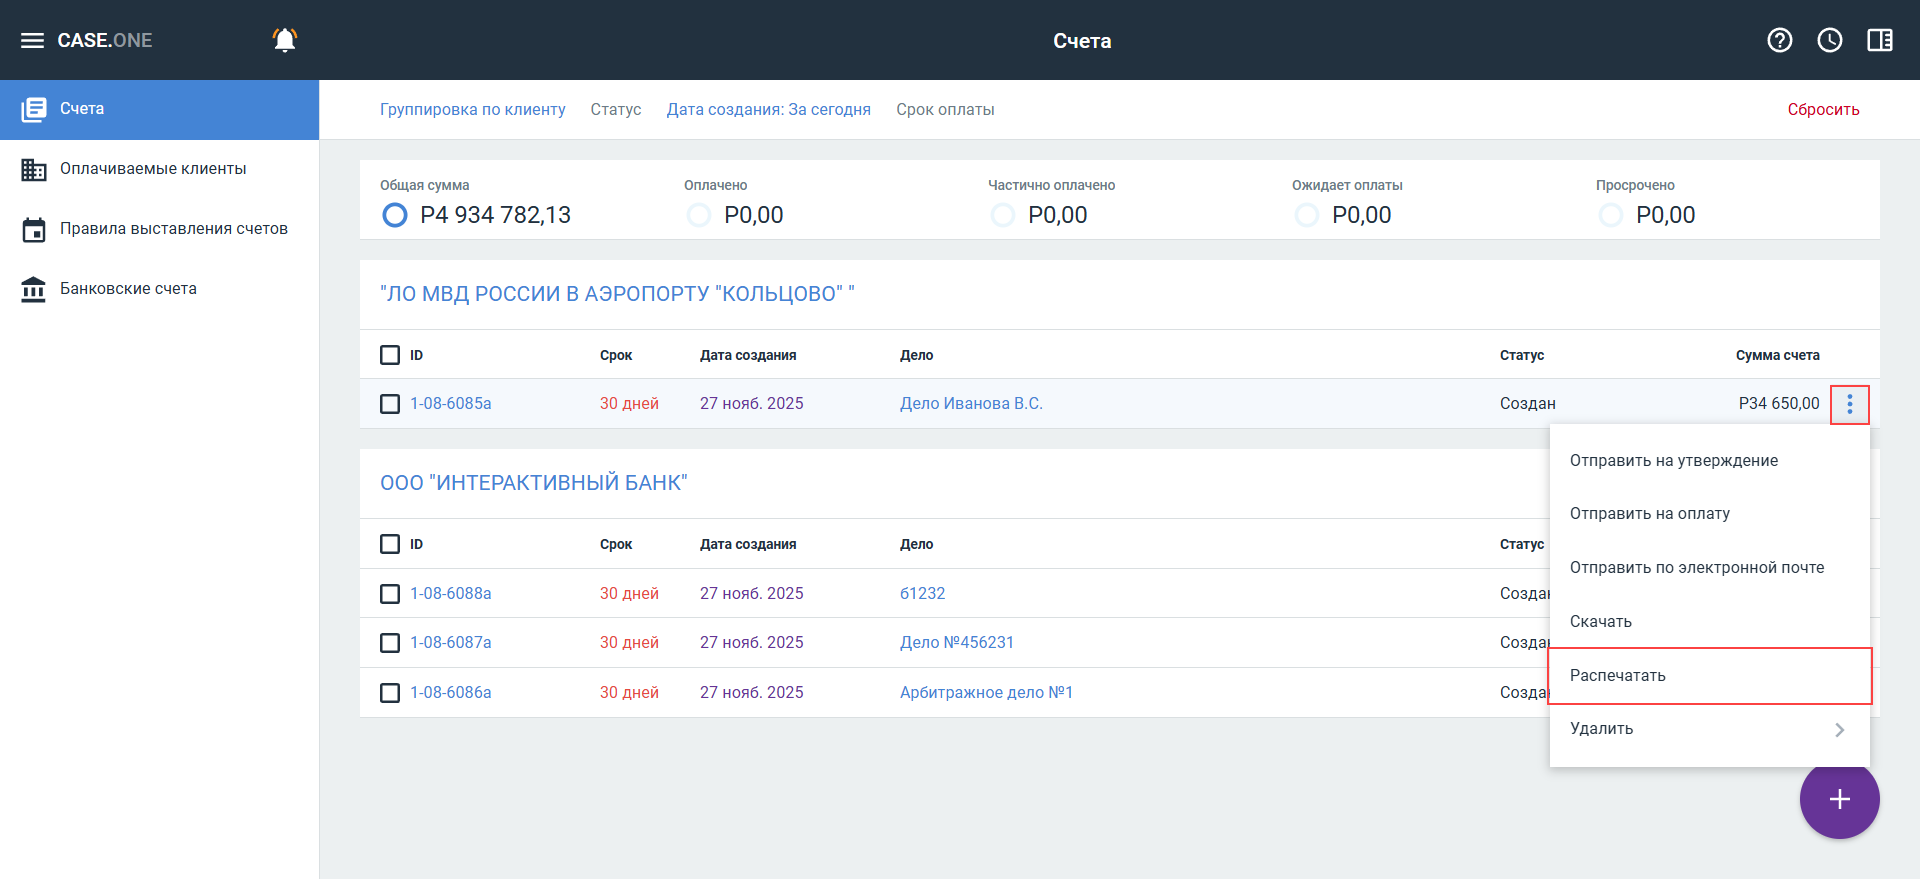The width and height of the screenshot is (1920, 879).
Task: Check the box for invoice 1-08-6088a
Action: click(390, 594)
